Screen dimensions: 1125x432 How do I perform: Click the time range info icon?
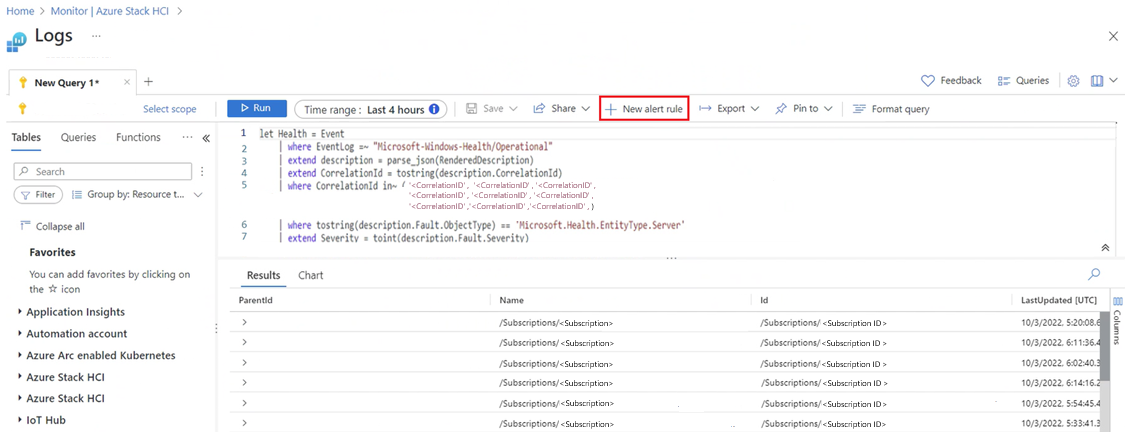click(x=434, y=110)
